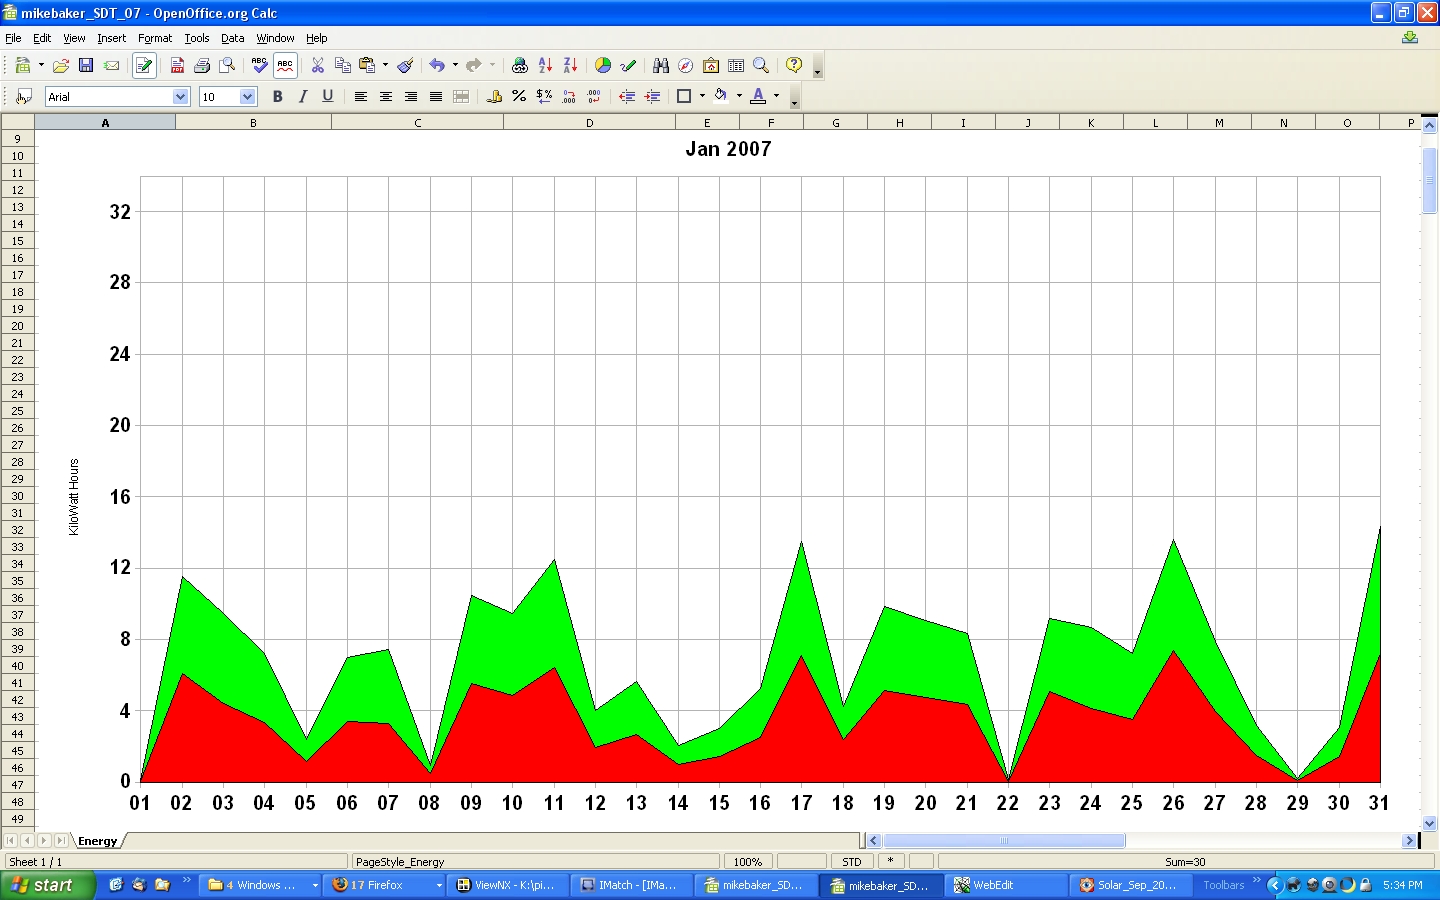Expand the Arial font name dropdown
The height and width of the screenshot is (900, 1440).
[181, 97]
